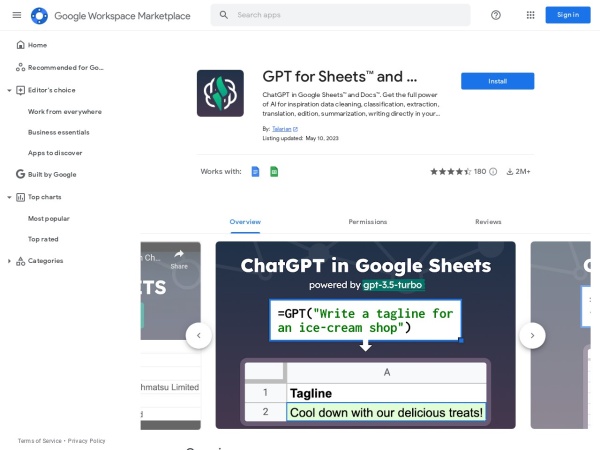Click the Recommended for Google icon

[x=20, y=67]
